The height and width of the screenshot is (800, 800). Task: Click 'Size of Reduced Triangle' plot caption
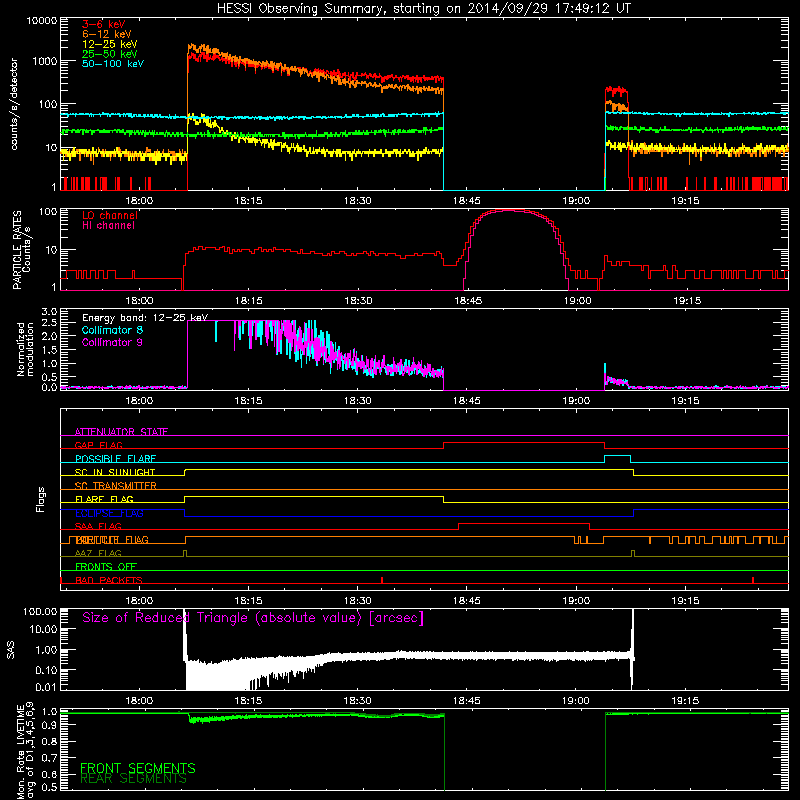pos(253,618)
